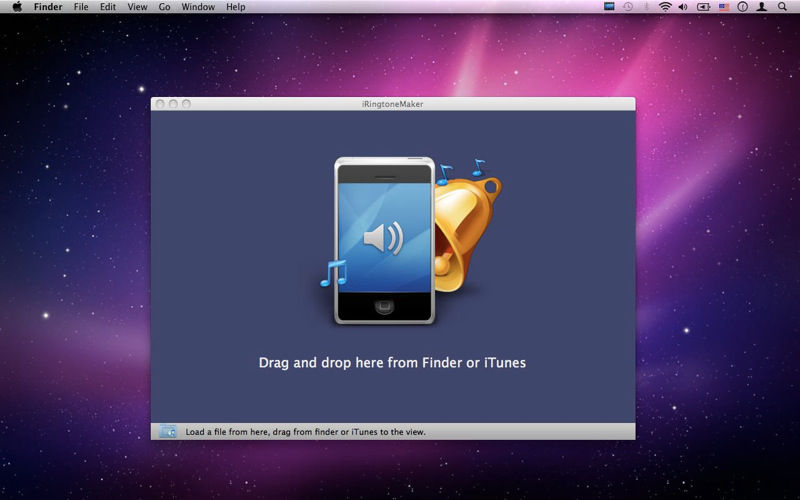Open the Help menu
The height and width of the screenshot is (500, 800).
[236, 7]
